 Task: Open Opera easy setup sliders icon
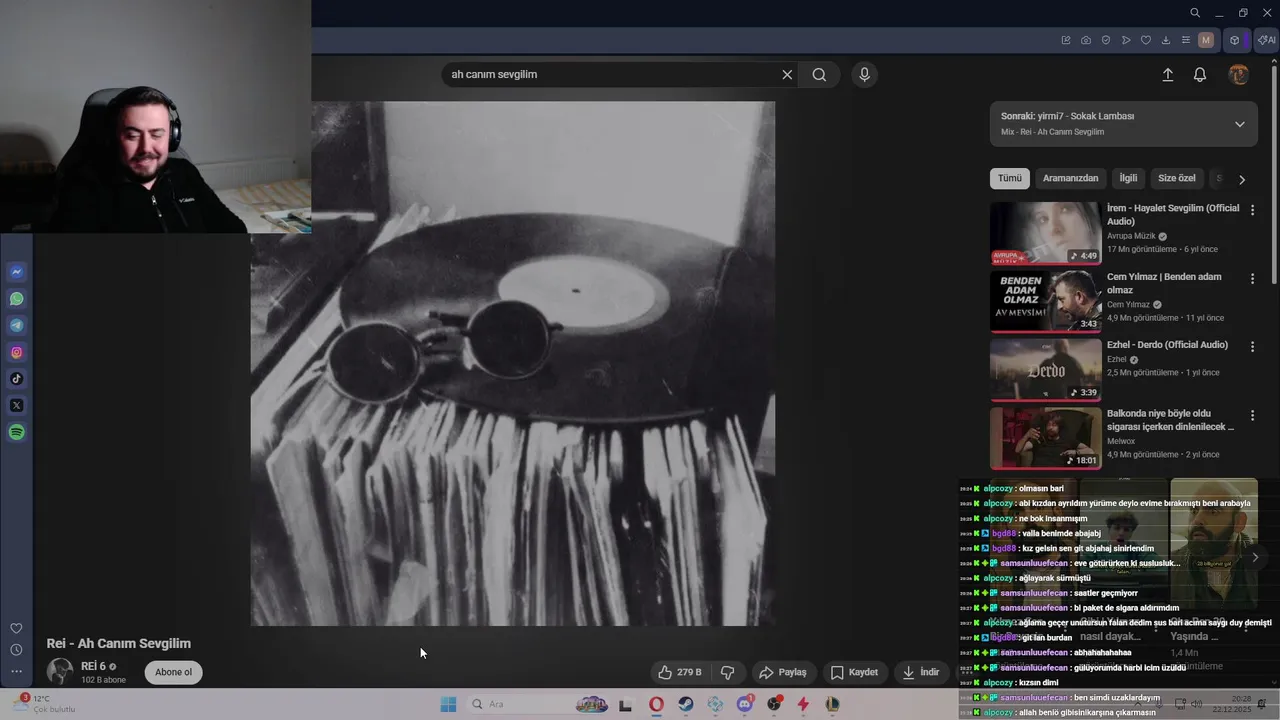1186,40
